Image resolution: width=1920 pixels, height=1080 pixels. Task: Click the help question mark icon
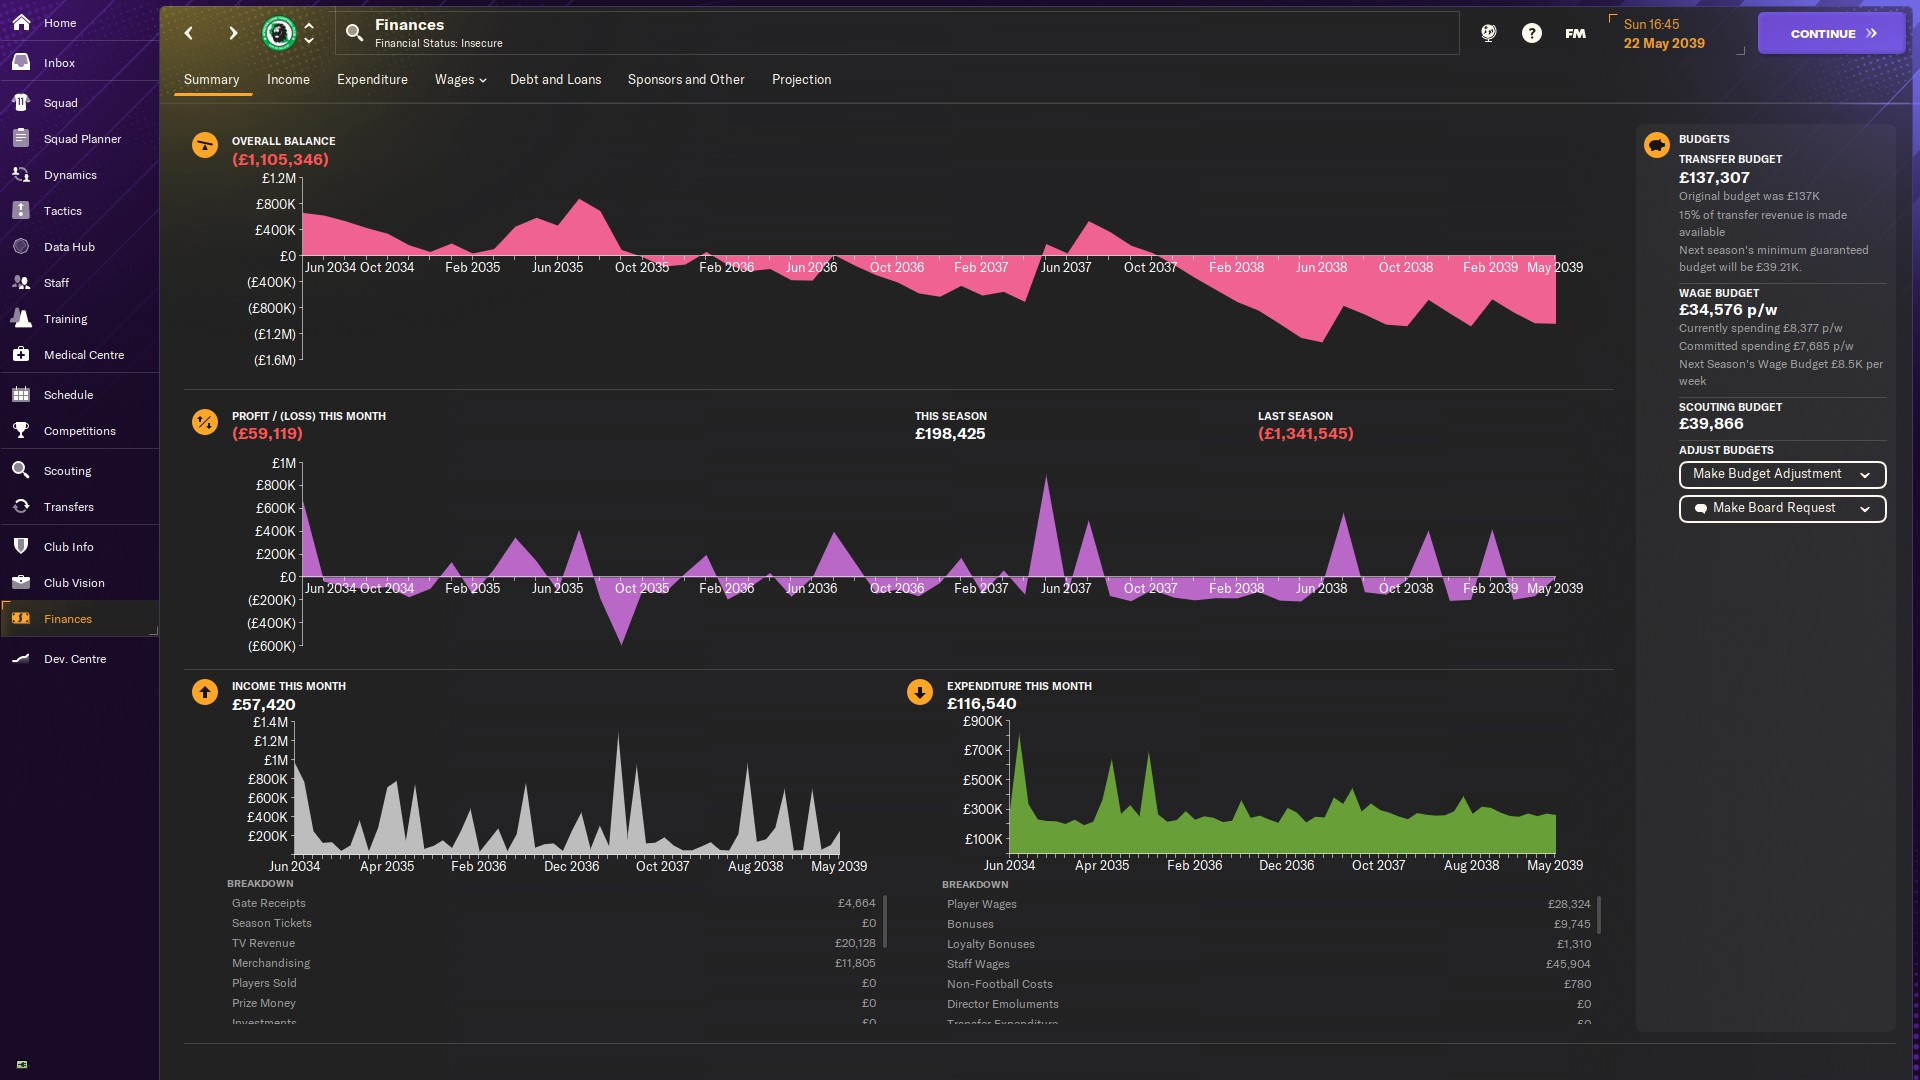coord(1531,33)
